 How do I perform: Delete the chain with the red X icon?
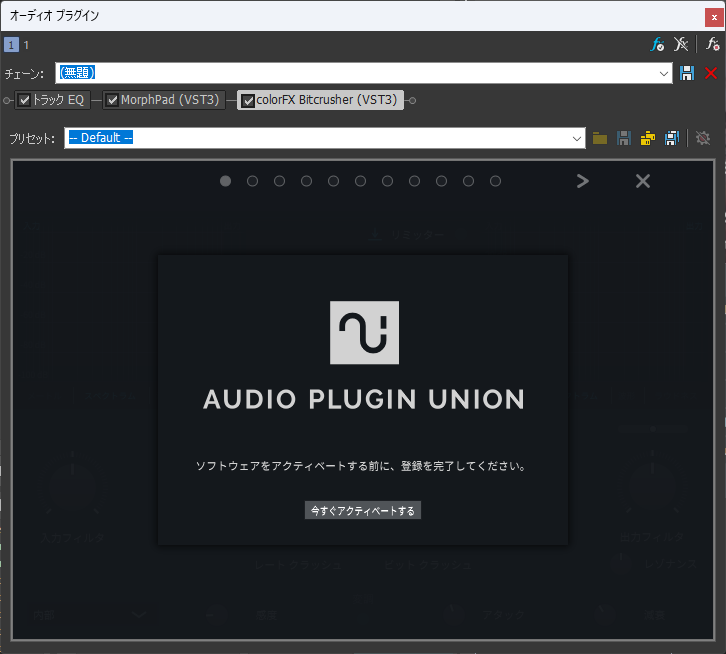tap(711, 73)
